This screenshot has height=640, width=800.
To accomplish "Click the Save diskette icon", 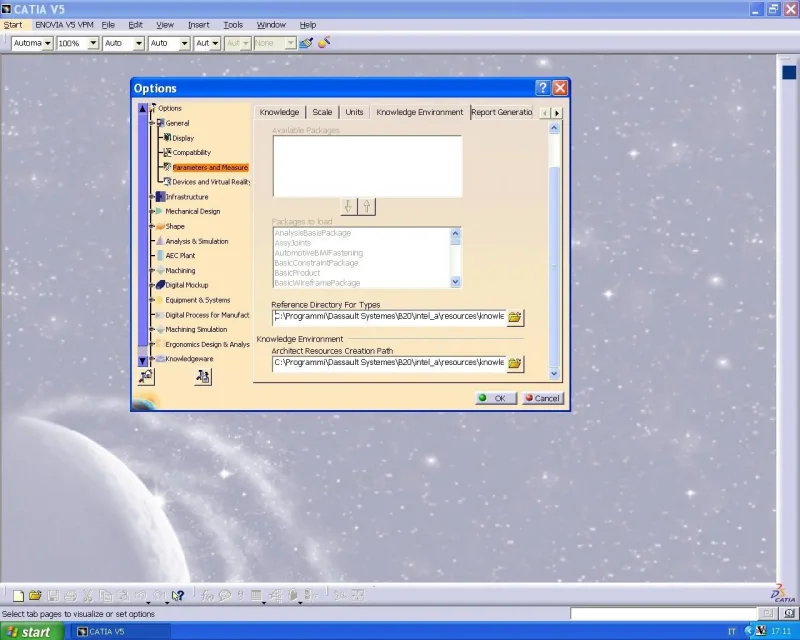I will pyautogui.click(x=53, y=596).
